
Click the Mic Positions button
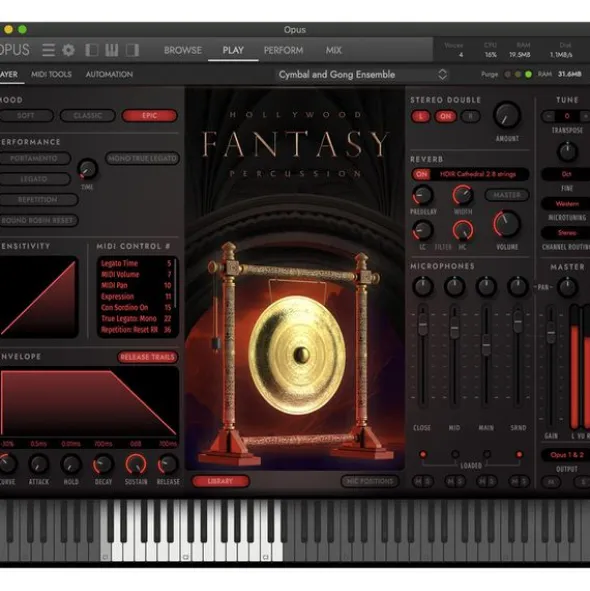369,481
